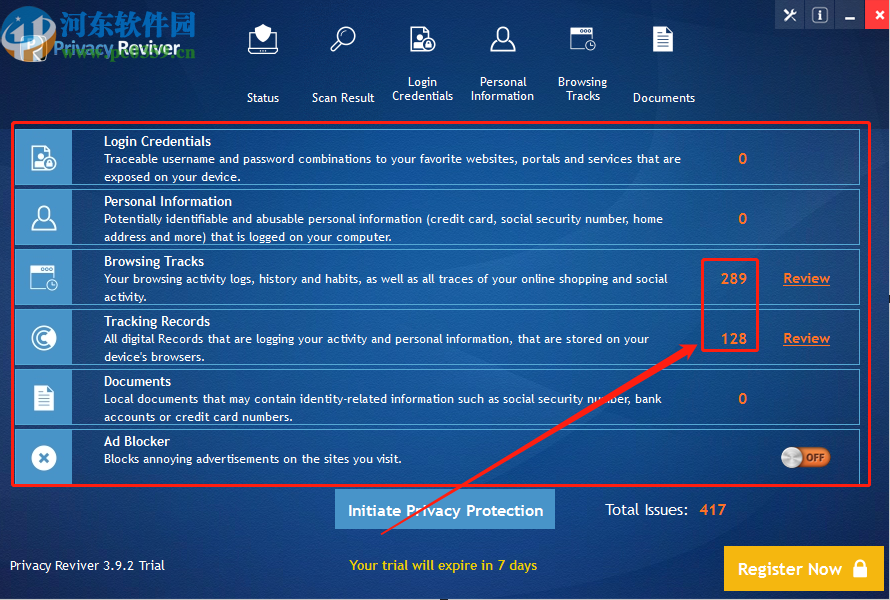Click the Login Credentials nav icon

pos(422,39)
